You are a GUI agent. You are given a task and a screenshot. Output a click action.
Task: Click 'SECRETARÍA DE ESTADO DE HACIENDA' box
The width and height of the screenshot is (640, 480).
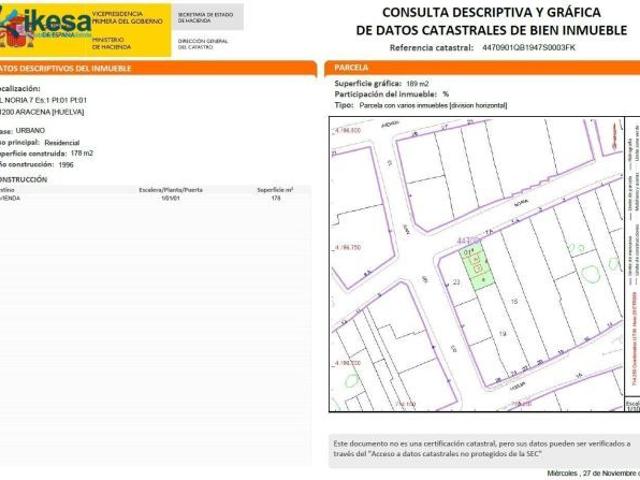pos(207,18)
